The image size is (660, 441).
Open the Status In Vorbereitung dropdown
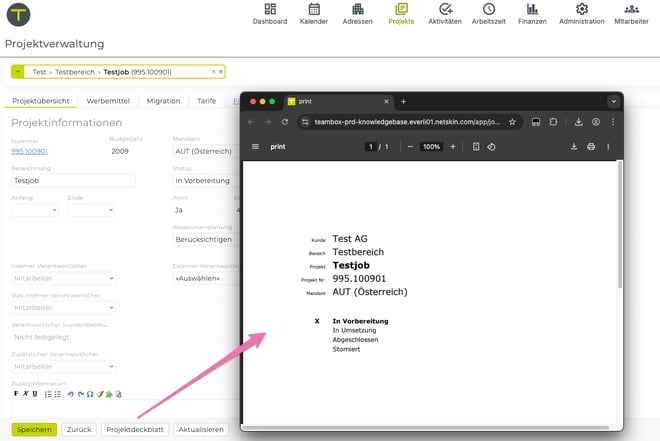click(x=206, y=181)
